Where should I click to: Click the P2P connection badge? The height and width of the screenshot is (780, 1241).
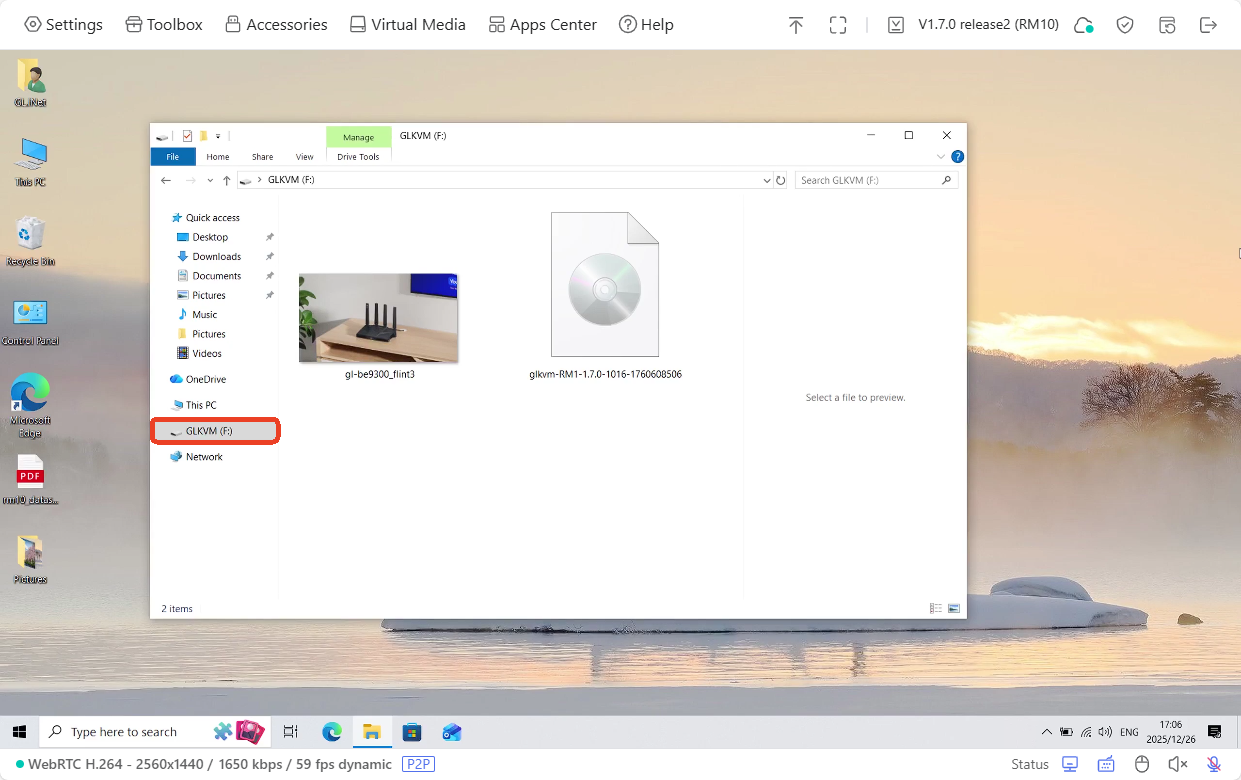418,764
